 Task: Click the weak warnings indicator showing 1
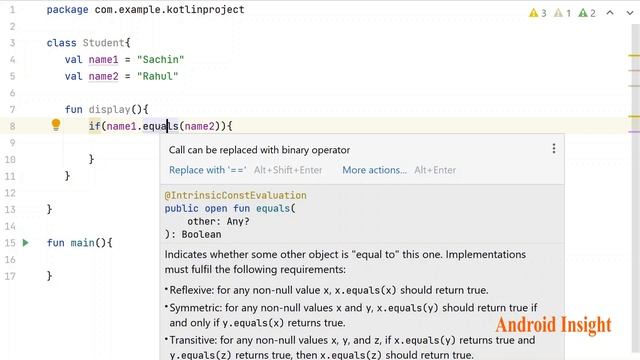[562, 13]
